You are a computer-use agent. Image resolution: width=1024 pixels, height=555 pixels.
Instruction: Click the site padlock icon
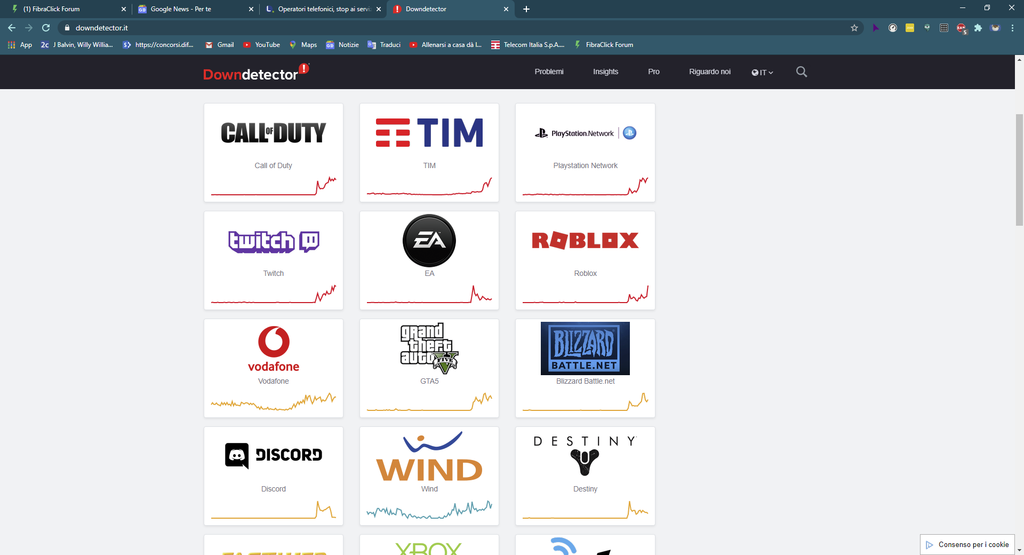(x=67, y=28)
